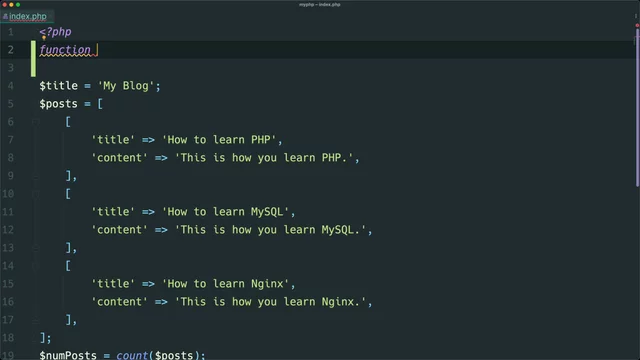
Task: Click the opening bracket after $posts =
Action: click(100, 104)
